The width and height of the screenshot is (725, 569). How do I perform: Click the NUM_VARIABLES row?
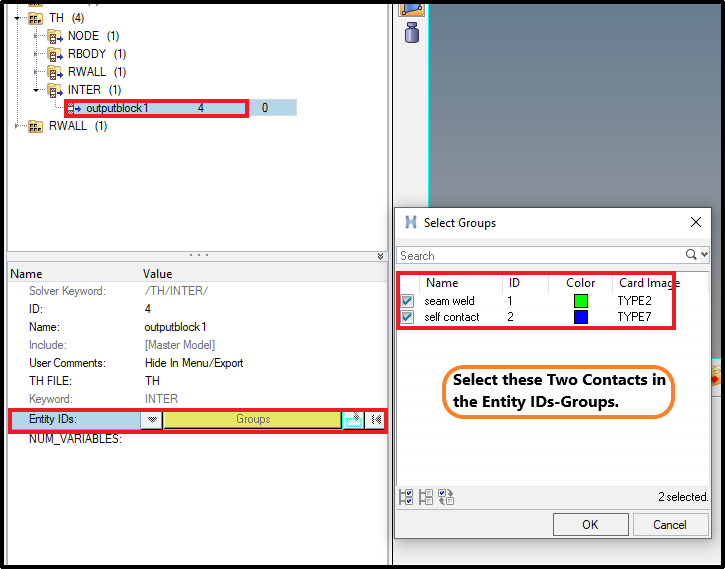[x=198, y=439]
